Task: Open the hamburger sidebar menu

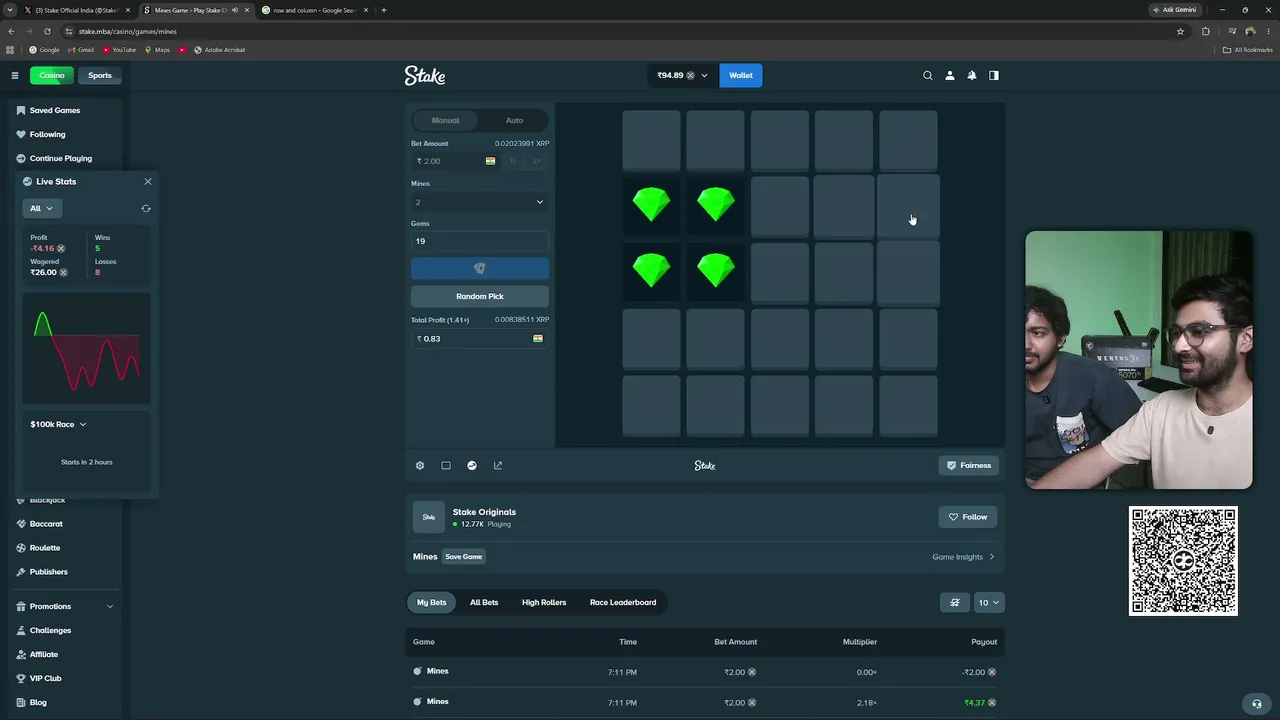Action: click(15, 75)
